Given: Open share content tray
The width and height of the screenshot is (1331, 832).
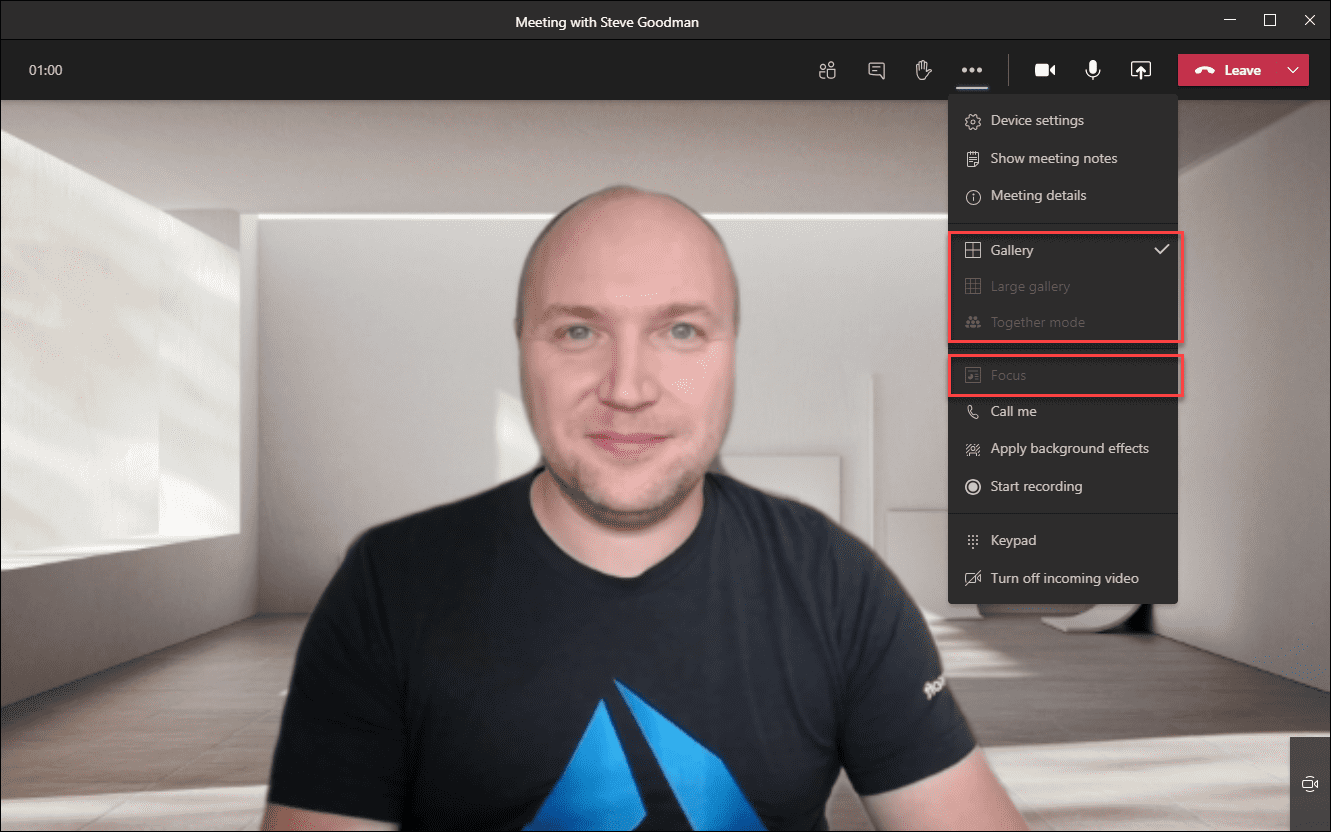Looking at the screenshot, I should coord(1141,70).
